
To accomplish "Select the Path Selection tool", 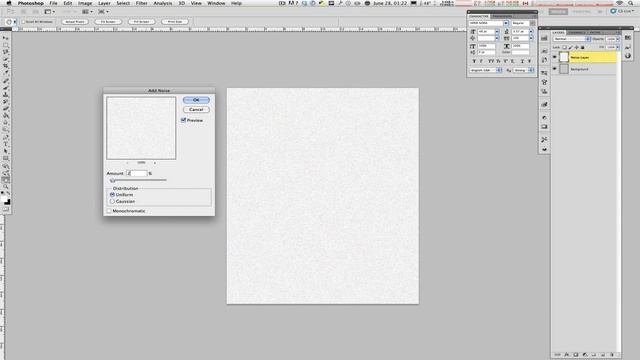I will click(6, 151).
